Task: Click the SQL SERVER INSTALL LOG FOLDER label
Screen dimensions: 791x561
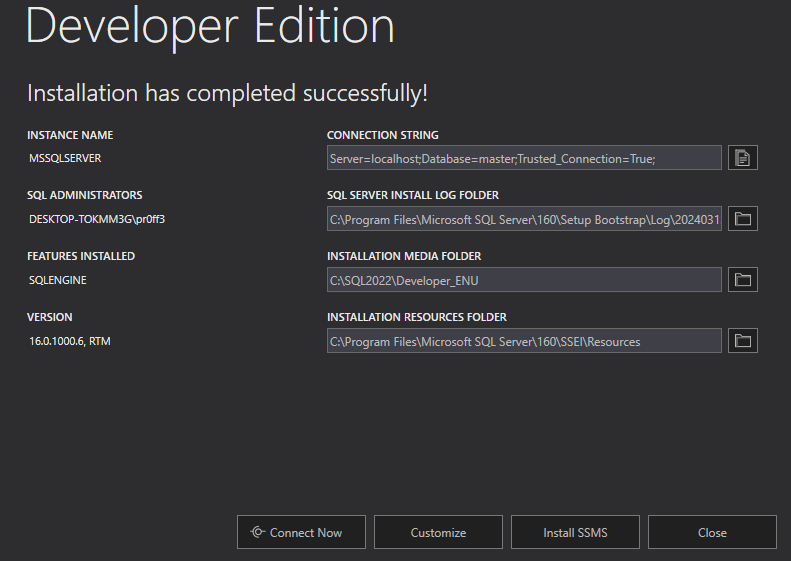Action: click(x=413, y=195)
